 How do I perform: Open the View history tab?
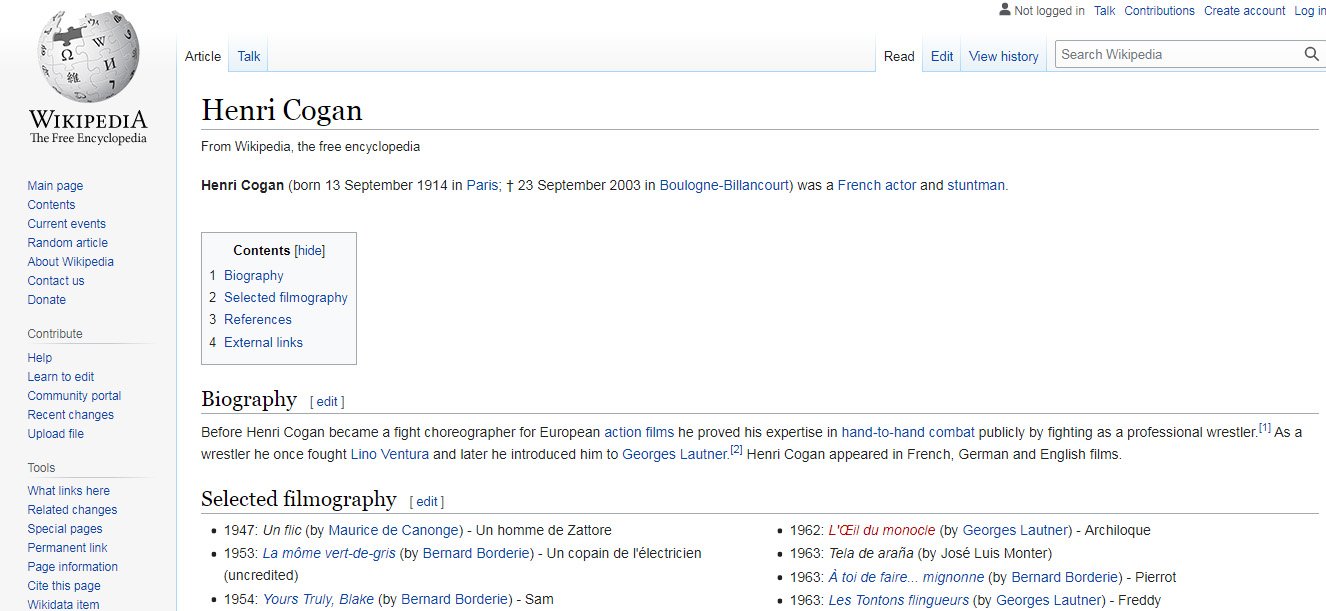(x=1003, y=56)
